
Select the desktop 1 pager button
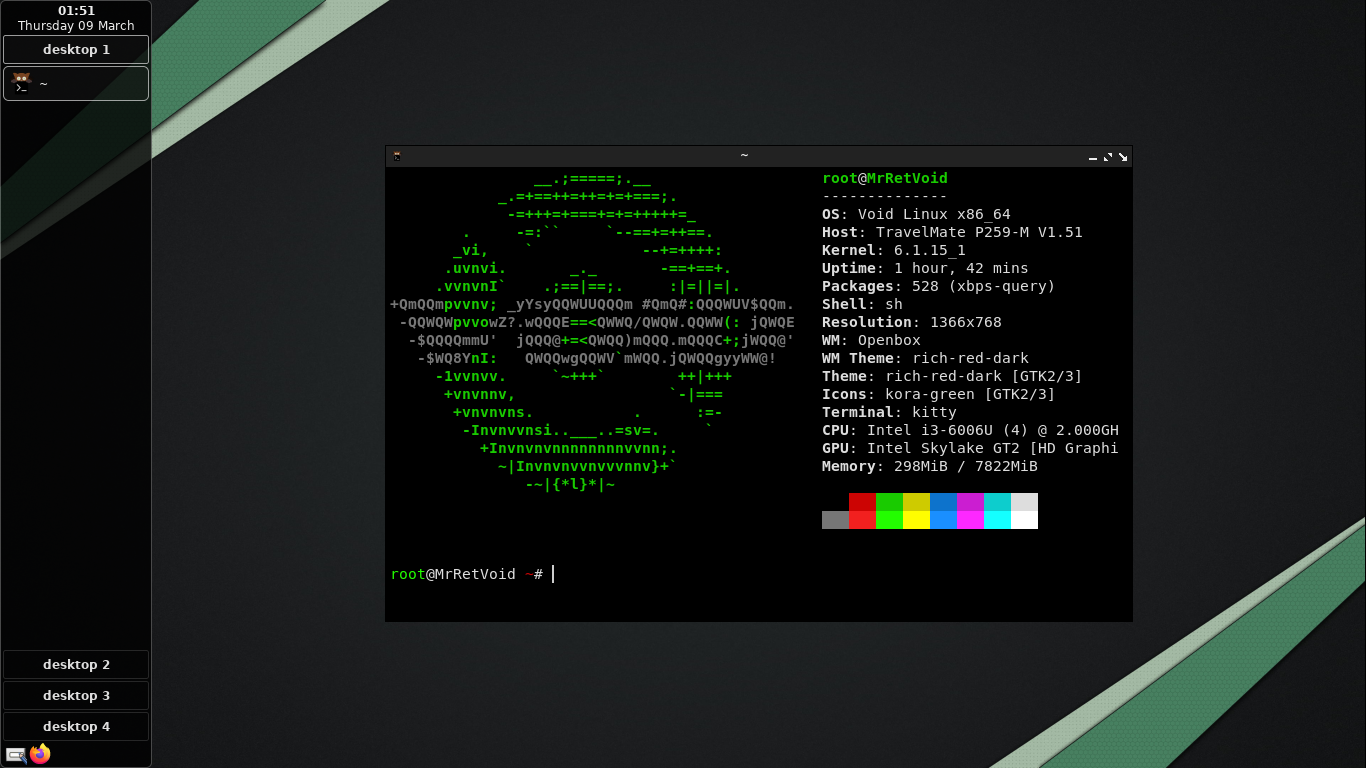[x=75, y=49]
